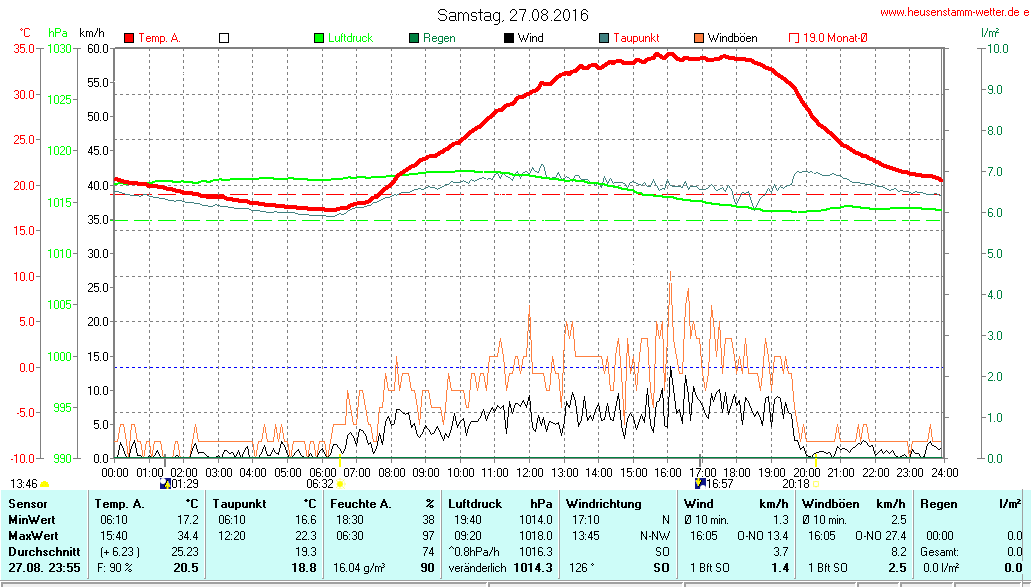Toggle the empty white legend box

(x=224, y=38)
